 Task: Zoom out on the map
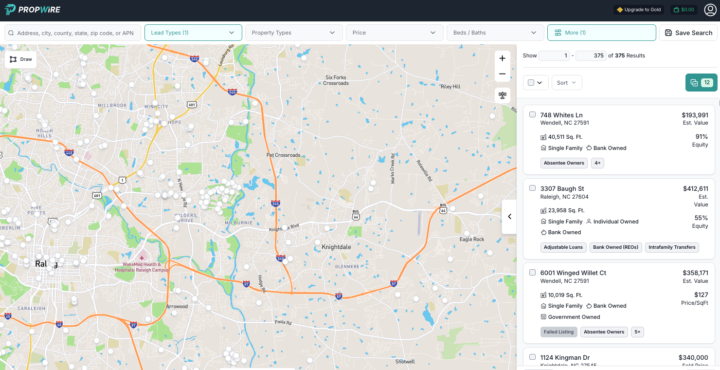pos(502,74)
